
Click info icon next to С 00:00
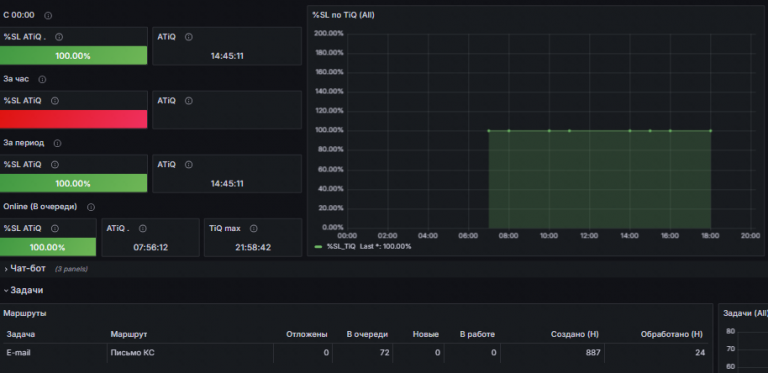tap(48, 16)
